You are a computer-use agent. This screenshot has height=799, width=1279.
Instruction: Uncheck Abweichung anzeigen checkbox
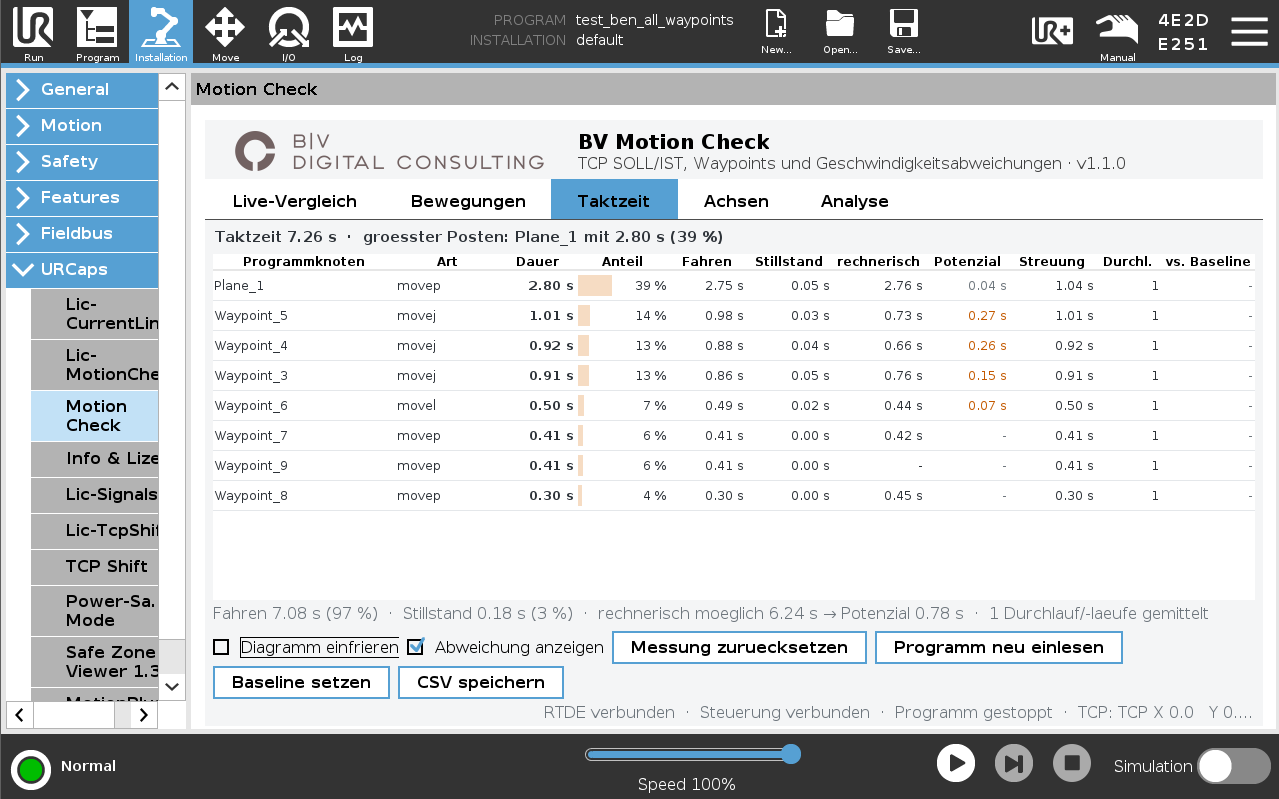coord(416,647)
